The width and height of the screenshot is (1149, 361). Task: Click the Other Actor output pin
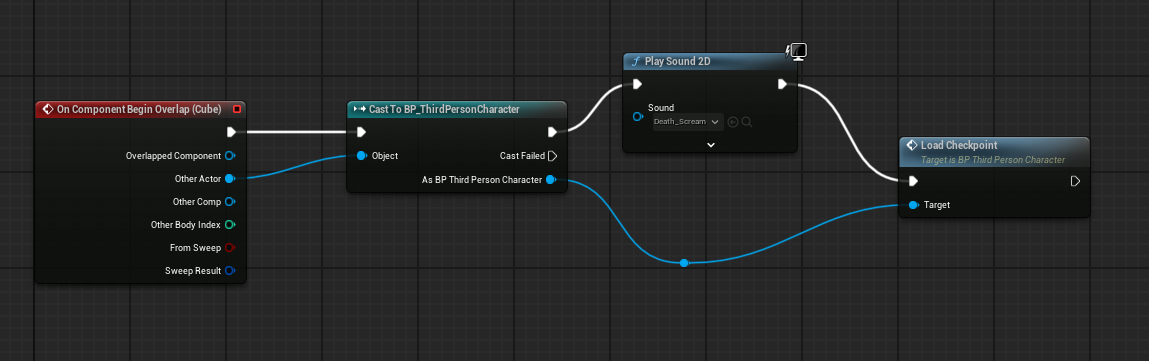pyautogui.click(x=230, y=179)
